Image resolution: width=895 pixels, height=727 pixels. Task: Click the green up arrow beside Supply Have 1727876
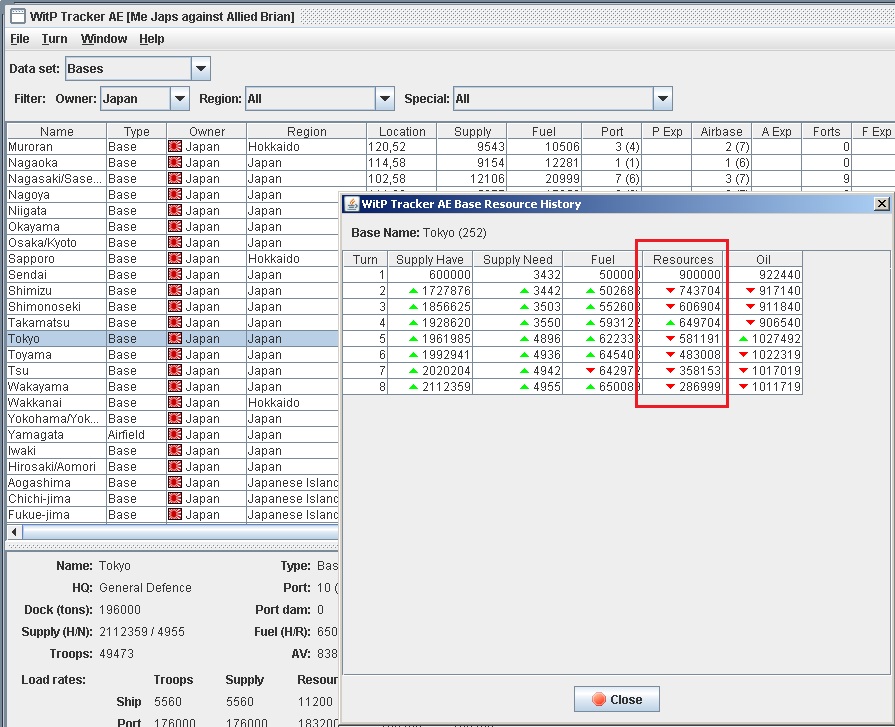(x=413, y=290)
